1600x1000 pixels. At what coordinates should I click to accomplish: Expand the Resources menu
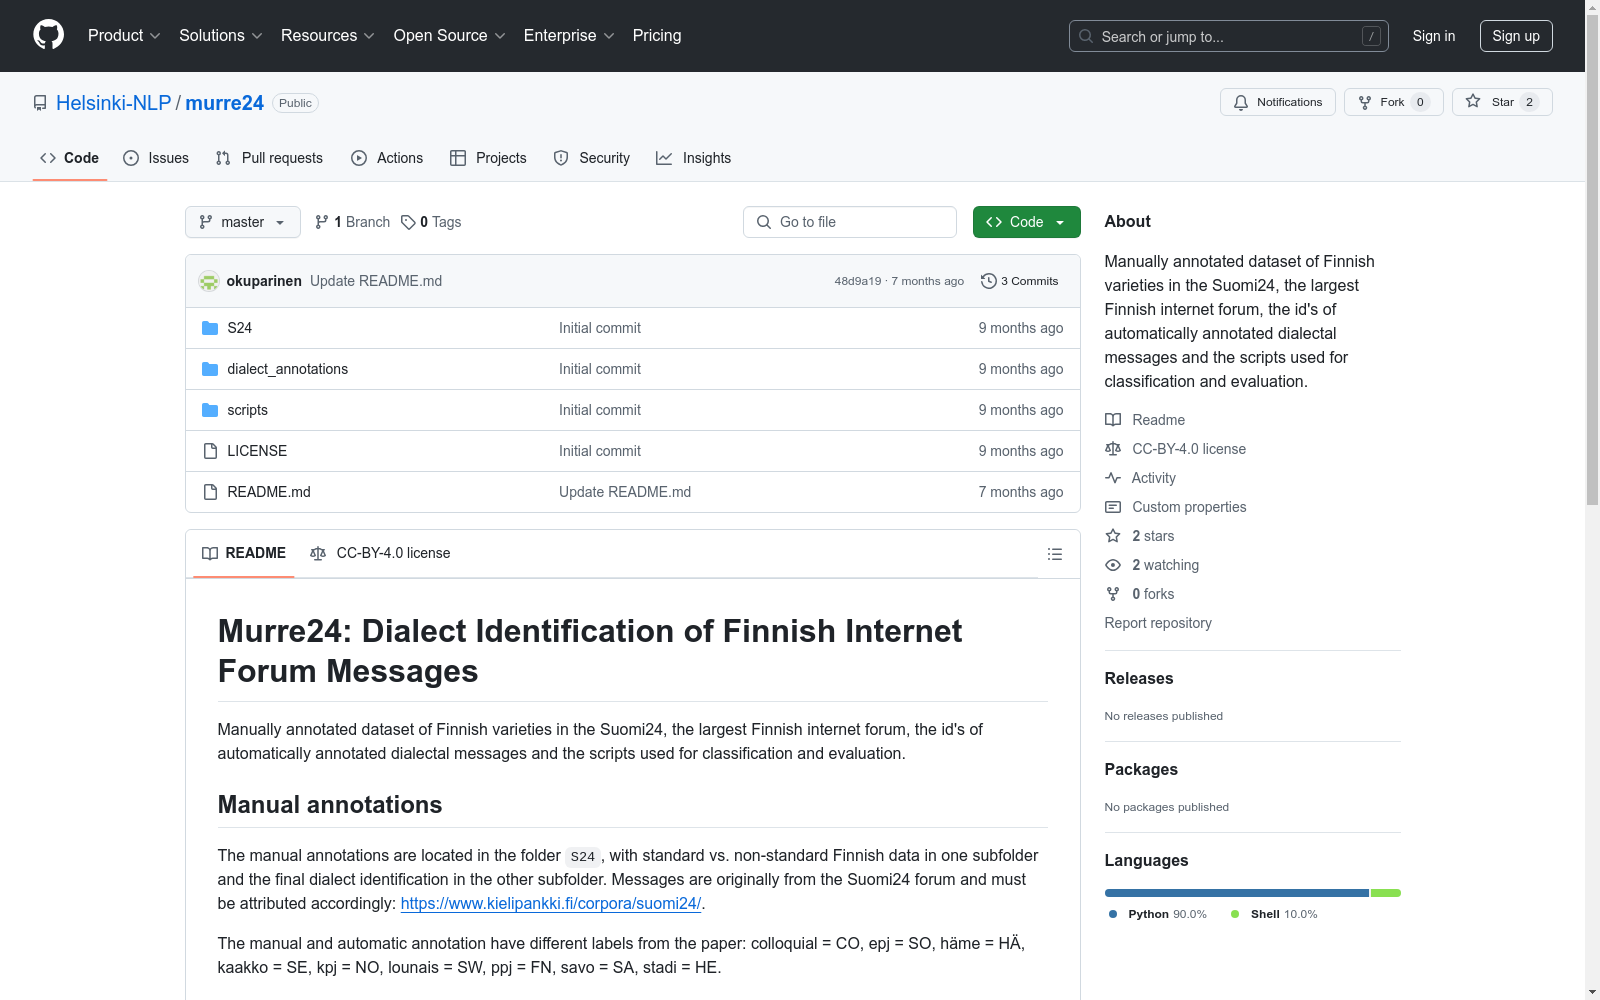327,35
